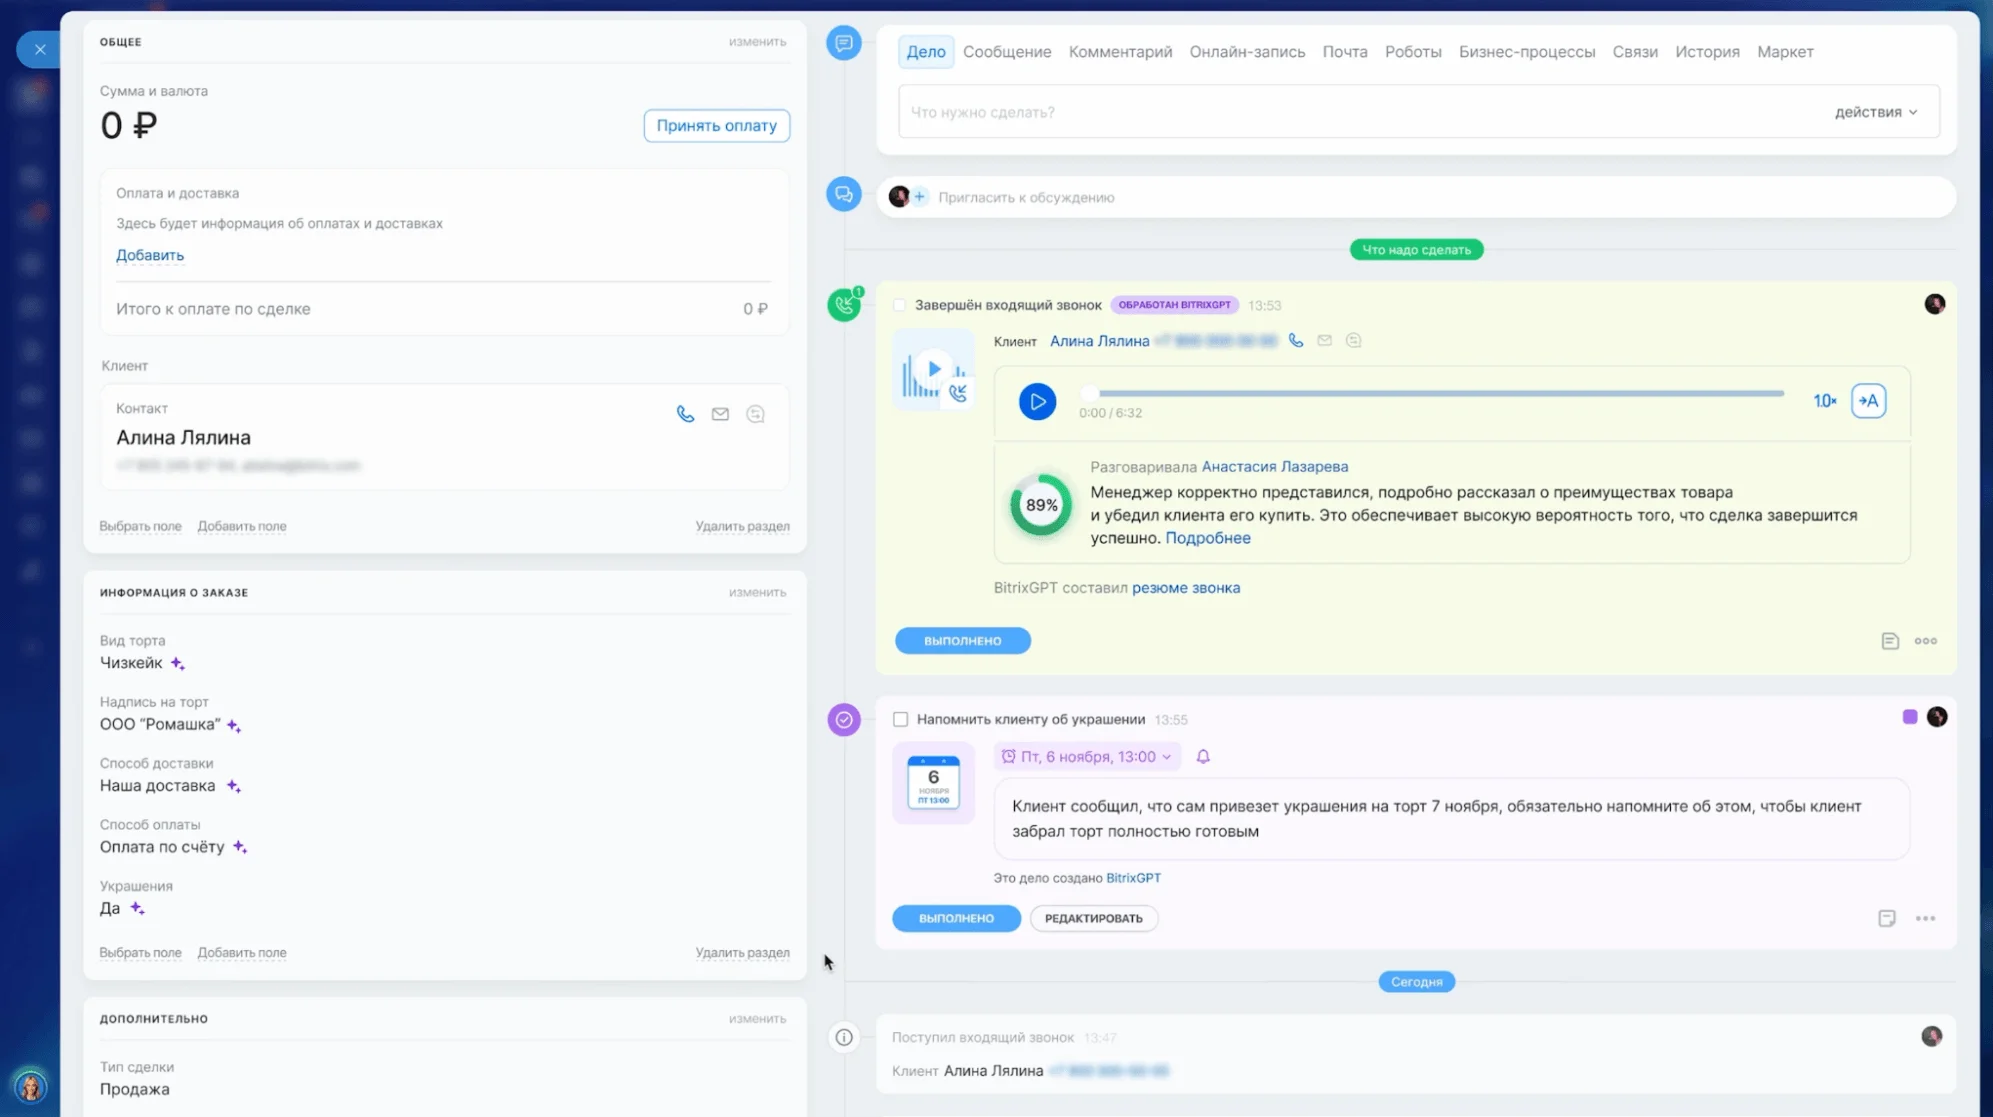Viewport: 1993px width, 1117px height.
Task: Click the call recording waveform thumbnail
Action: 933,371
